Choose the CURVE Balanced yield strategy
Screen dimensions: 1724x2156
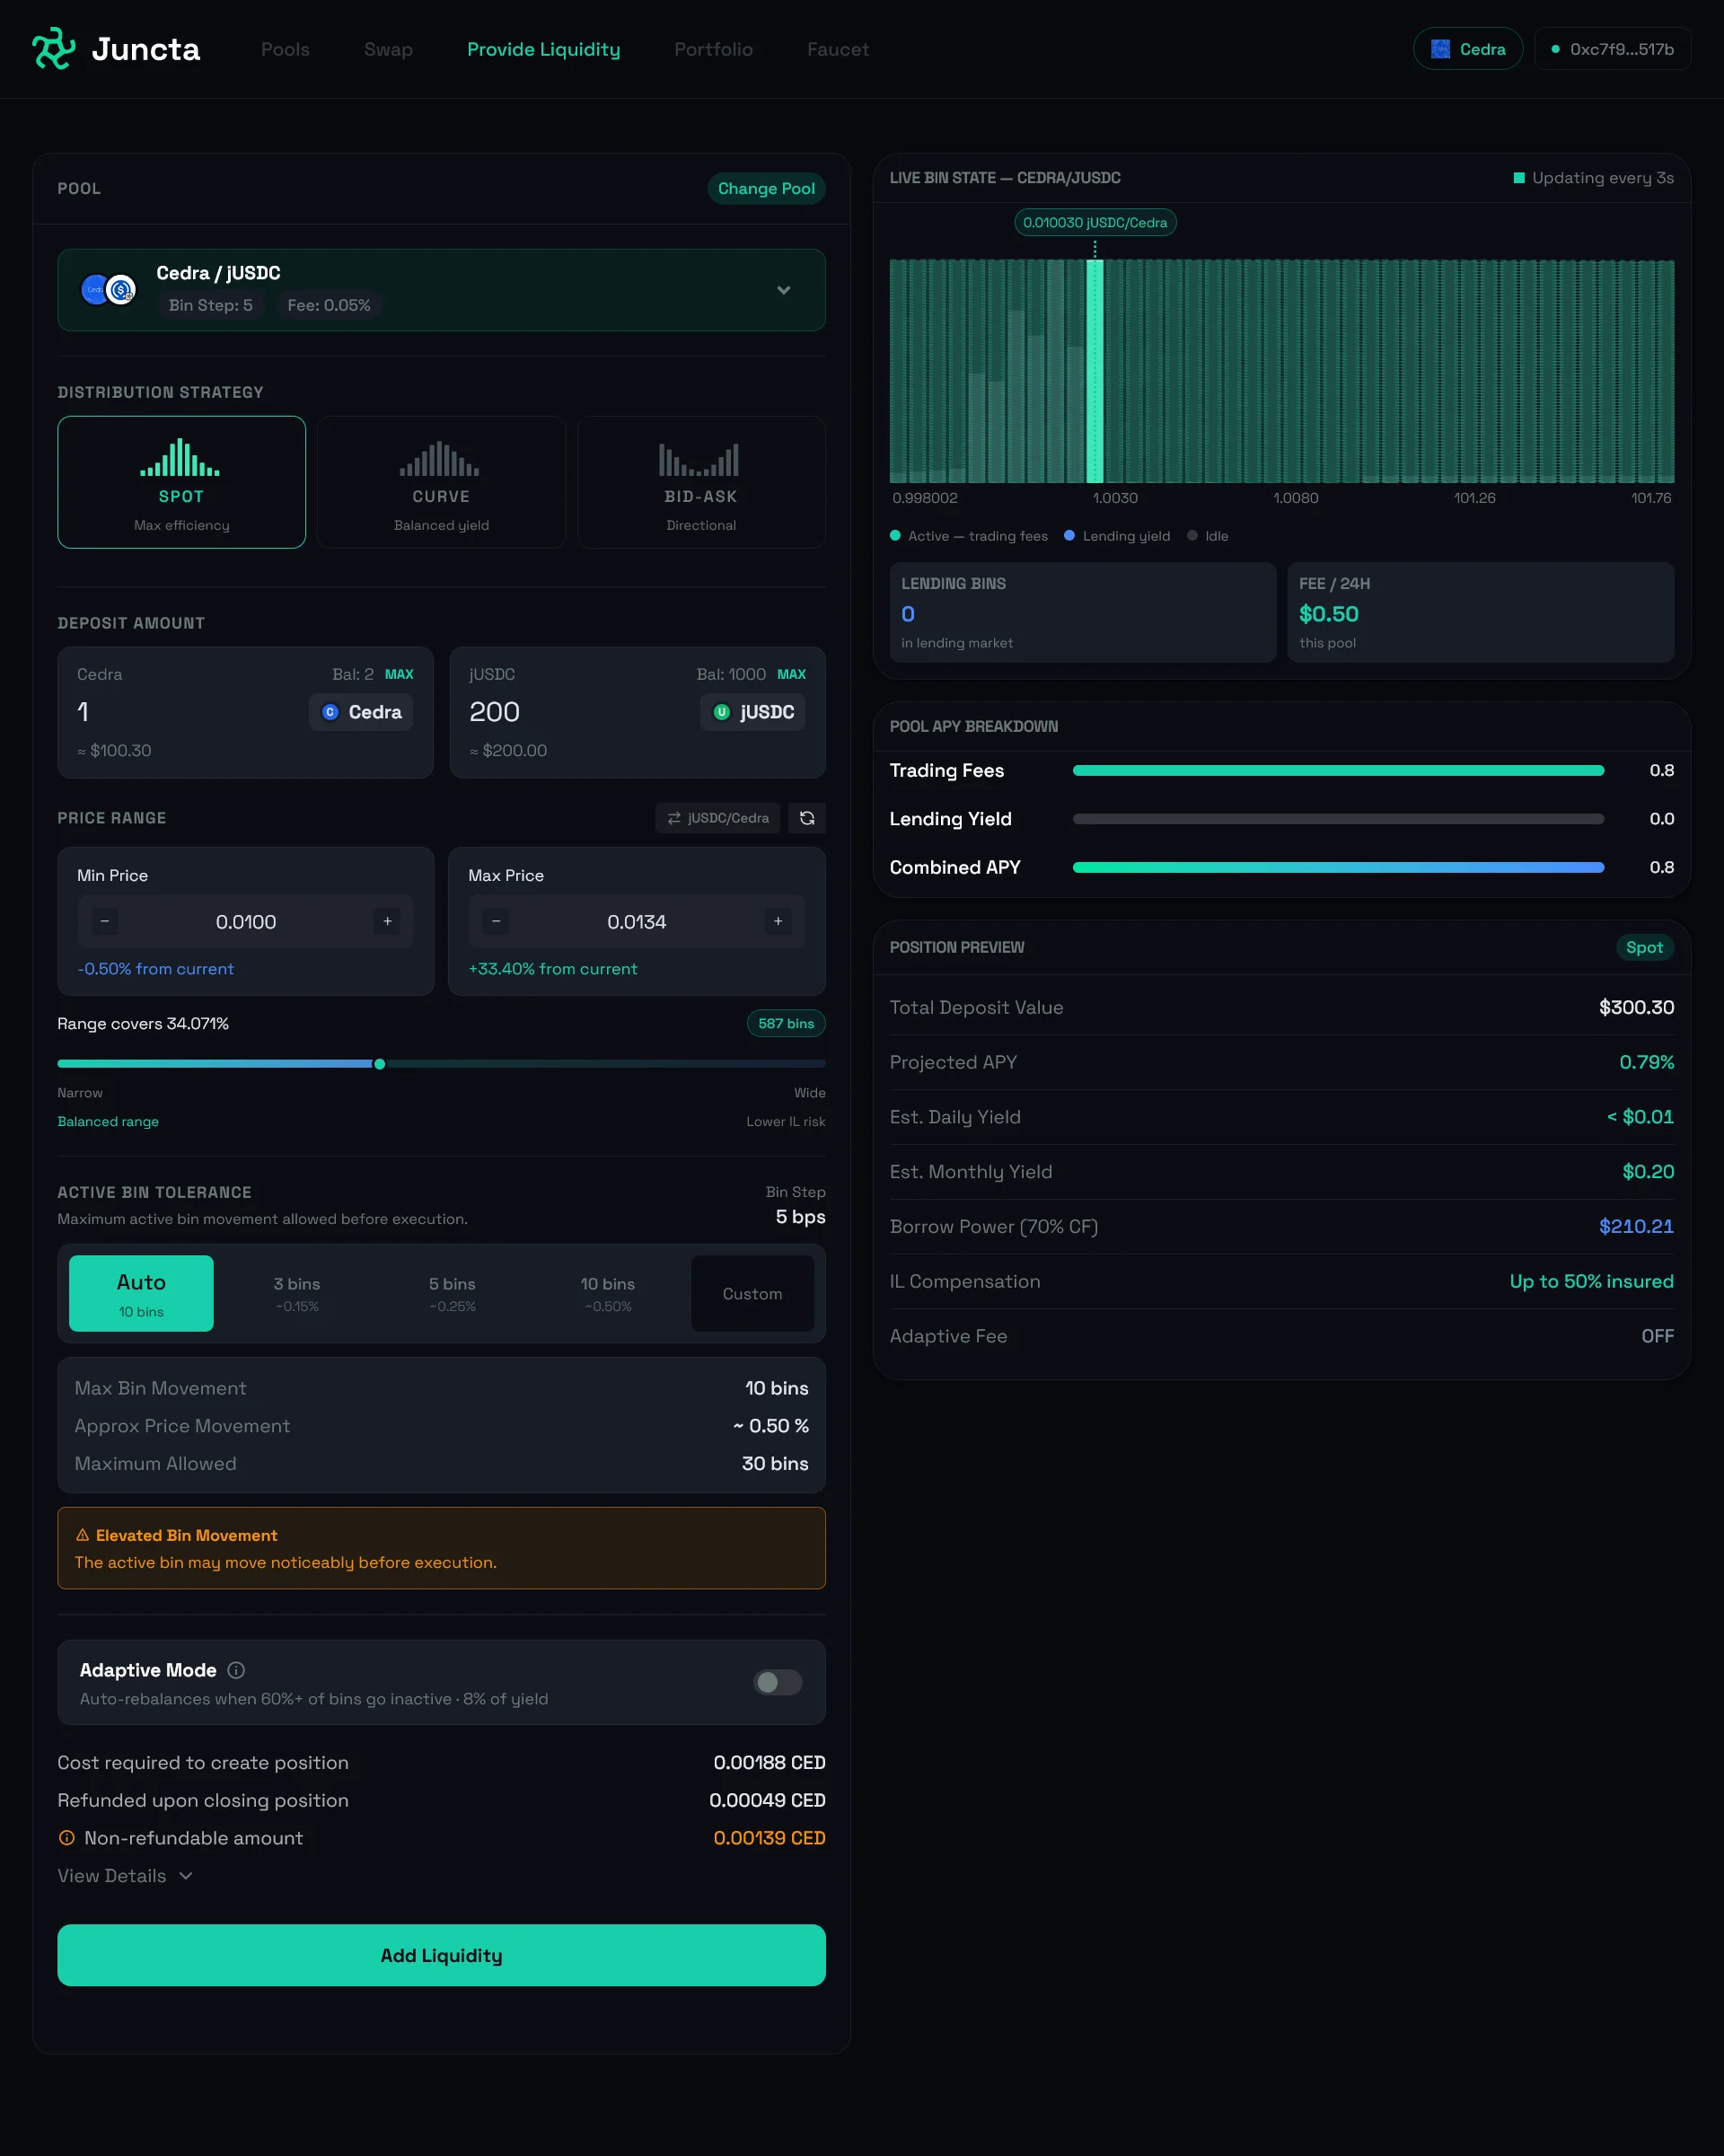[441, 482]
